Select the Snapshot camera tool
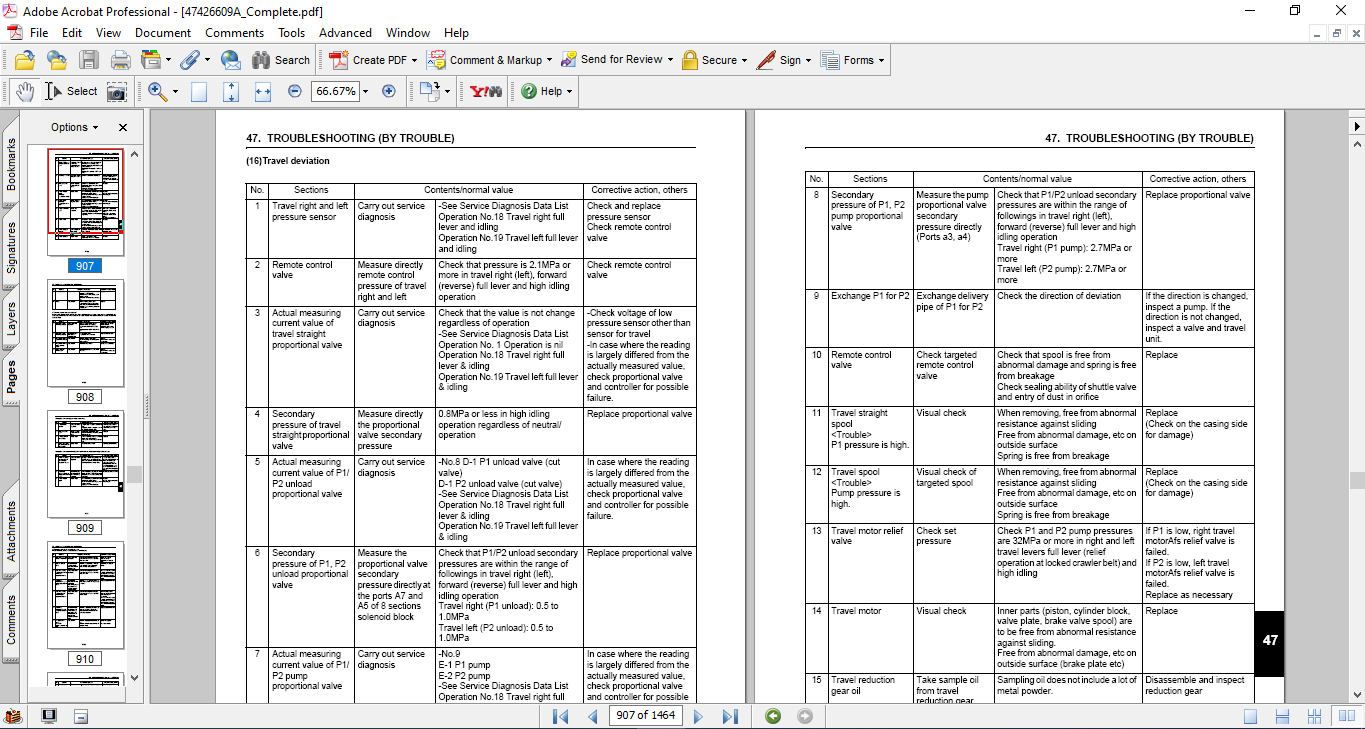This screenshot has width=1365, height=729. [x=117, y=92]
